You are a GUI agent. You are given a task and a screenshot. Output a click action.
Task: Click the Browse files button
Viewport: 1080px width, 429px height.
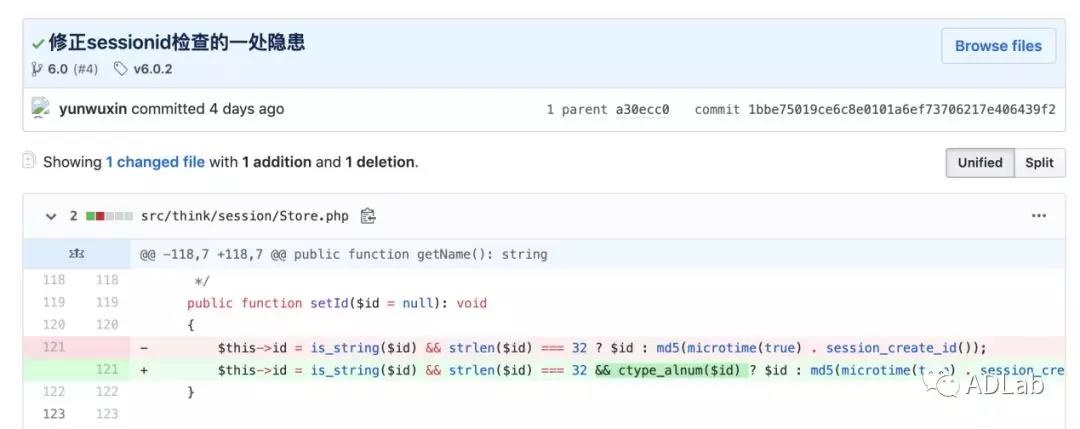point(997,46)
